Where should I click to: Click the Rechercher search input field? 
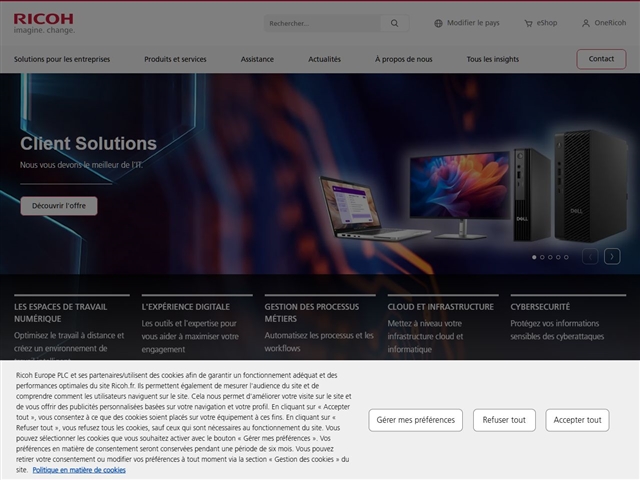point(322,23)
